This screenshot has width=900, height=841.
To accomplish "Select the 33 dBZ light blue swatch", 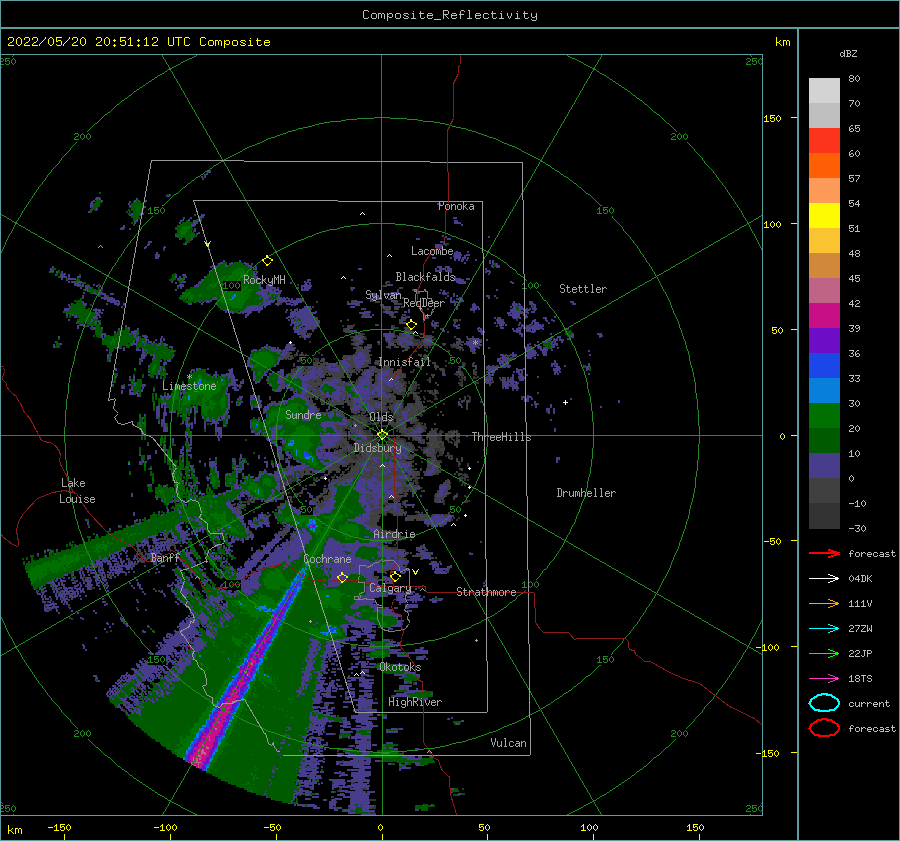I will pyautogui.click(x=824, y=391).
